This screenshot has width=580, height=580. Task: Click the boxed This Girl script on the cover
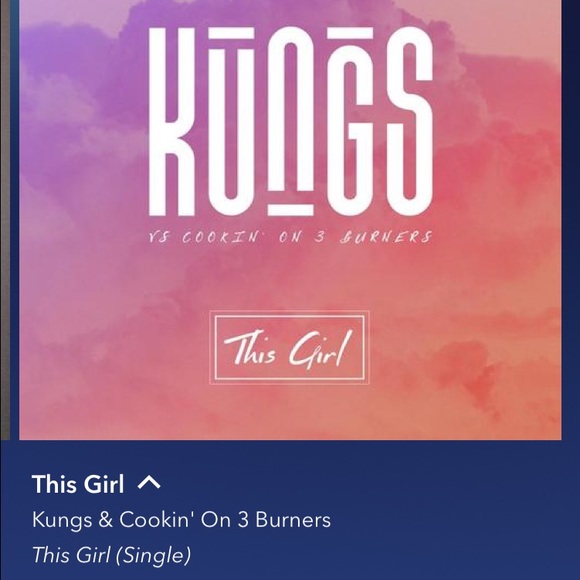(290, 347)
